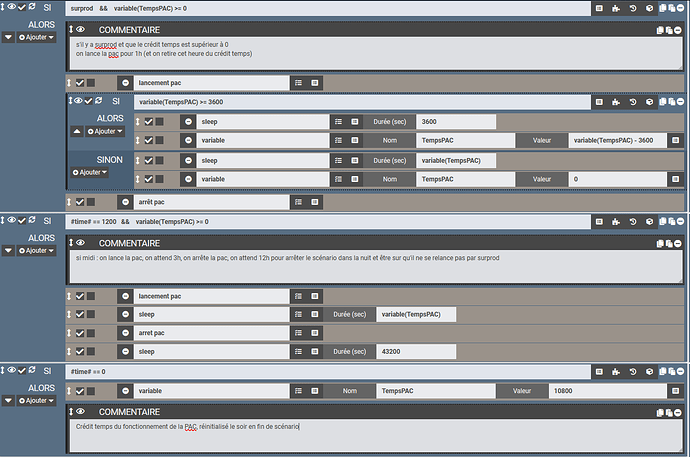Click the repeat icon on the '#time# == 0' block
Image resolution: width=690 pixels, height=457 pixels.
31,371
